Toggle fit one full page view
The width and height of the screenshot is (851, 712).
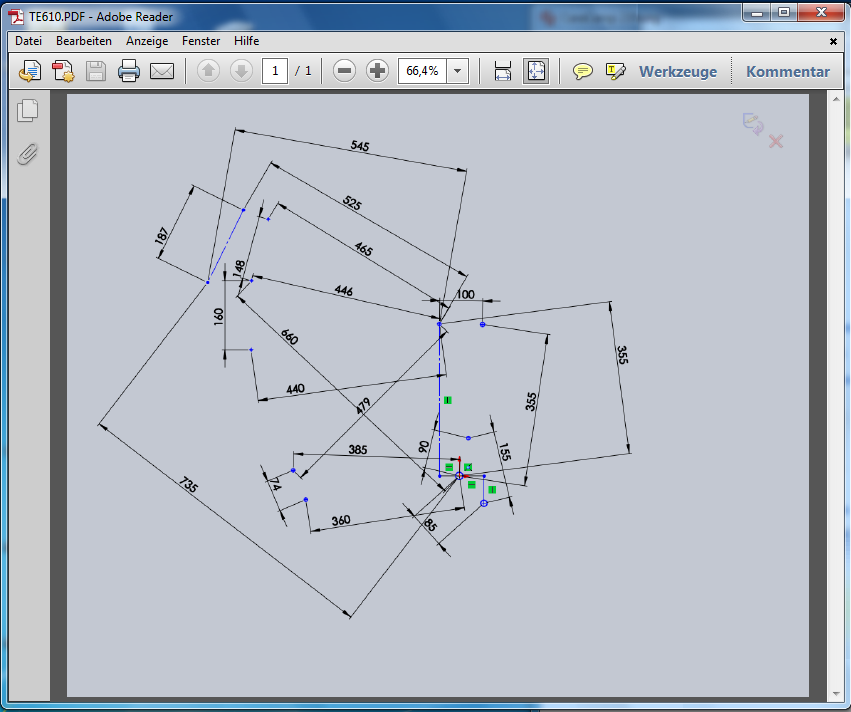click(x=536, y=71)
